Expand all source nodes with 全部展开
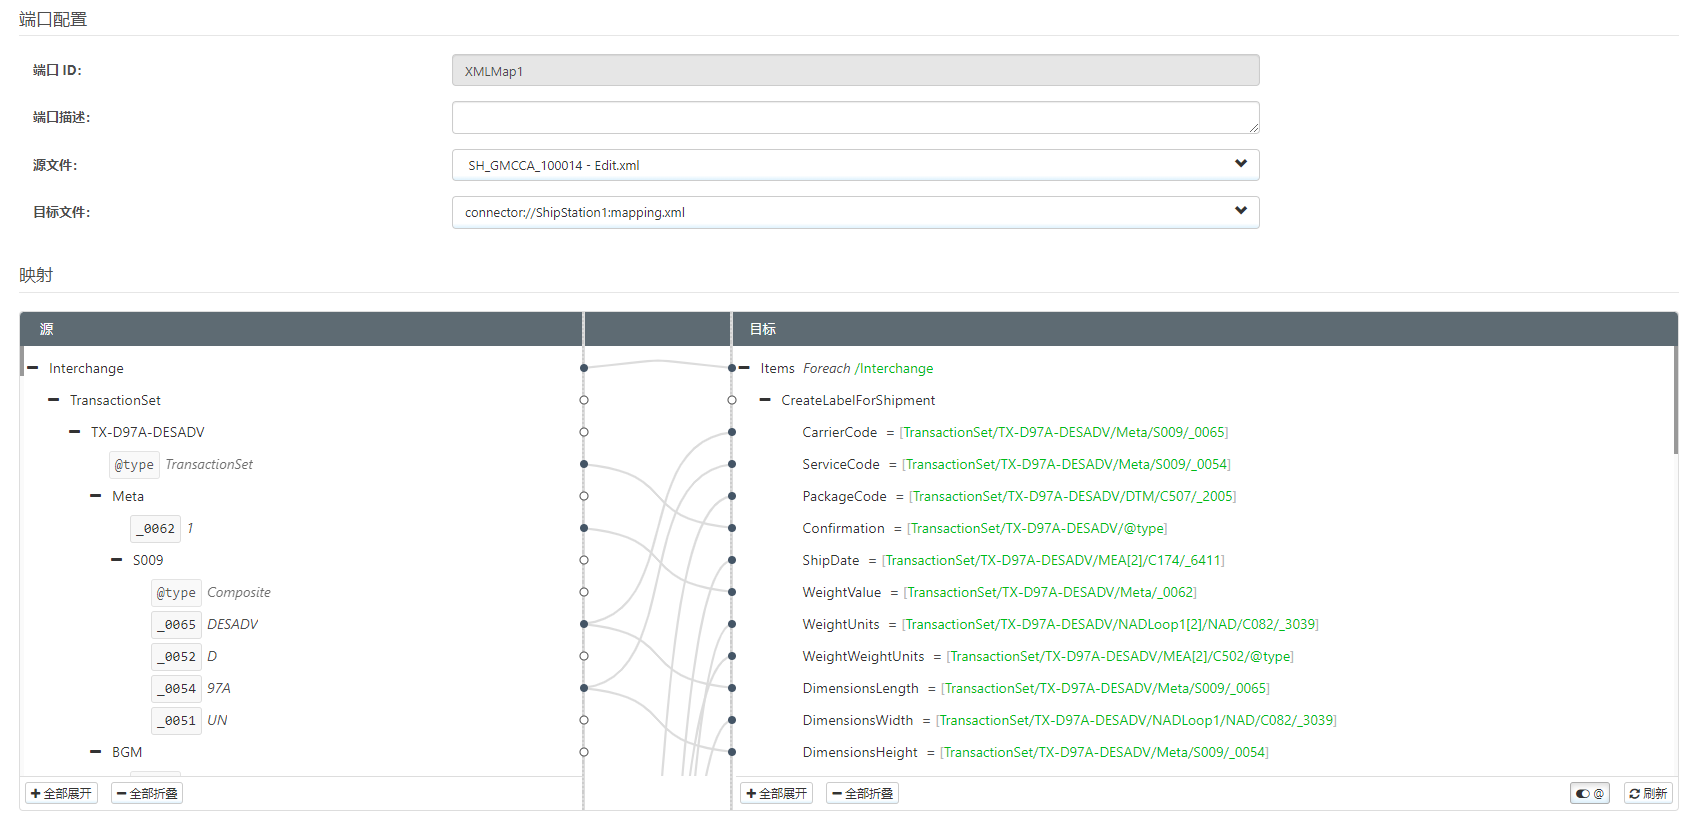The image size is (1699, 829). [61, 793]
